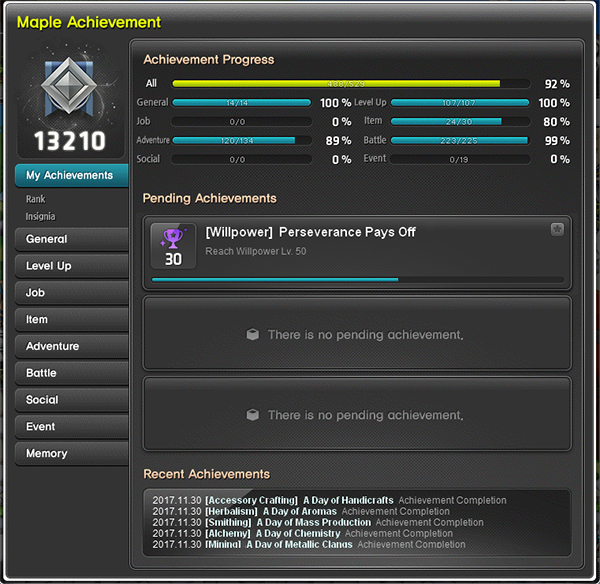Image resolution: width=600 pixels, height=584 pixels.
Task: Open the Rank sub-menu
Action: tap(36, 199)
